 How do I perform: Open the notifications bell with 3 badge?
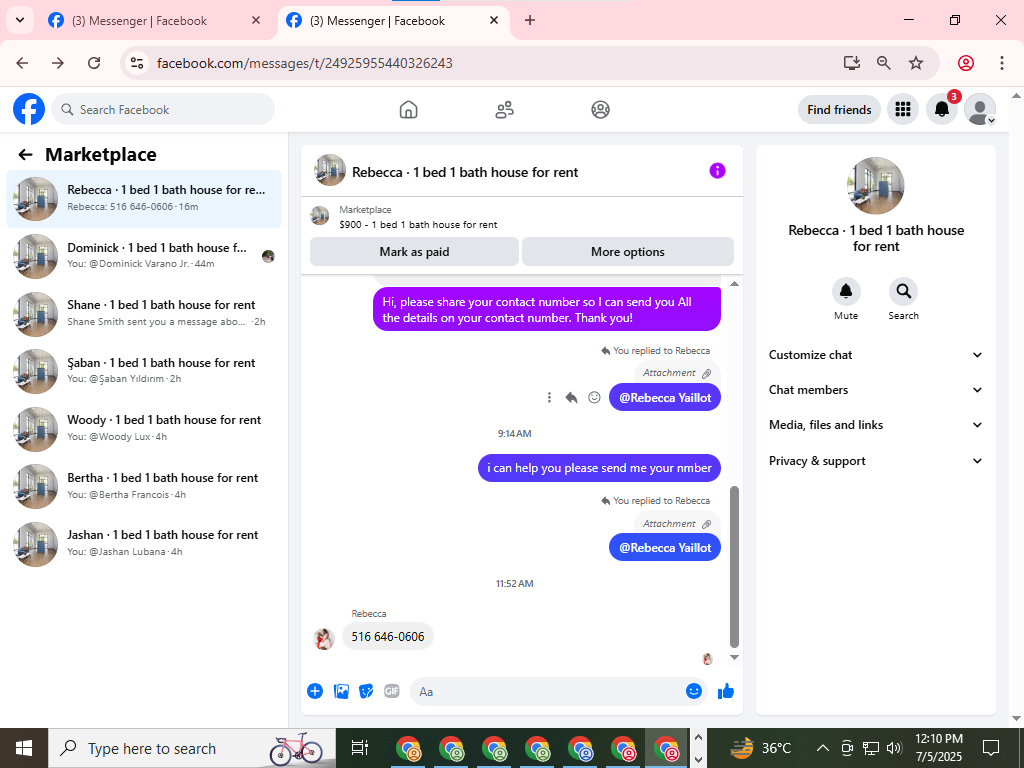tap(942, 110)
